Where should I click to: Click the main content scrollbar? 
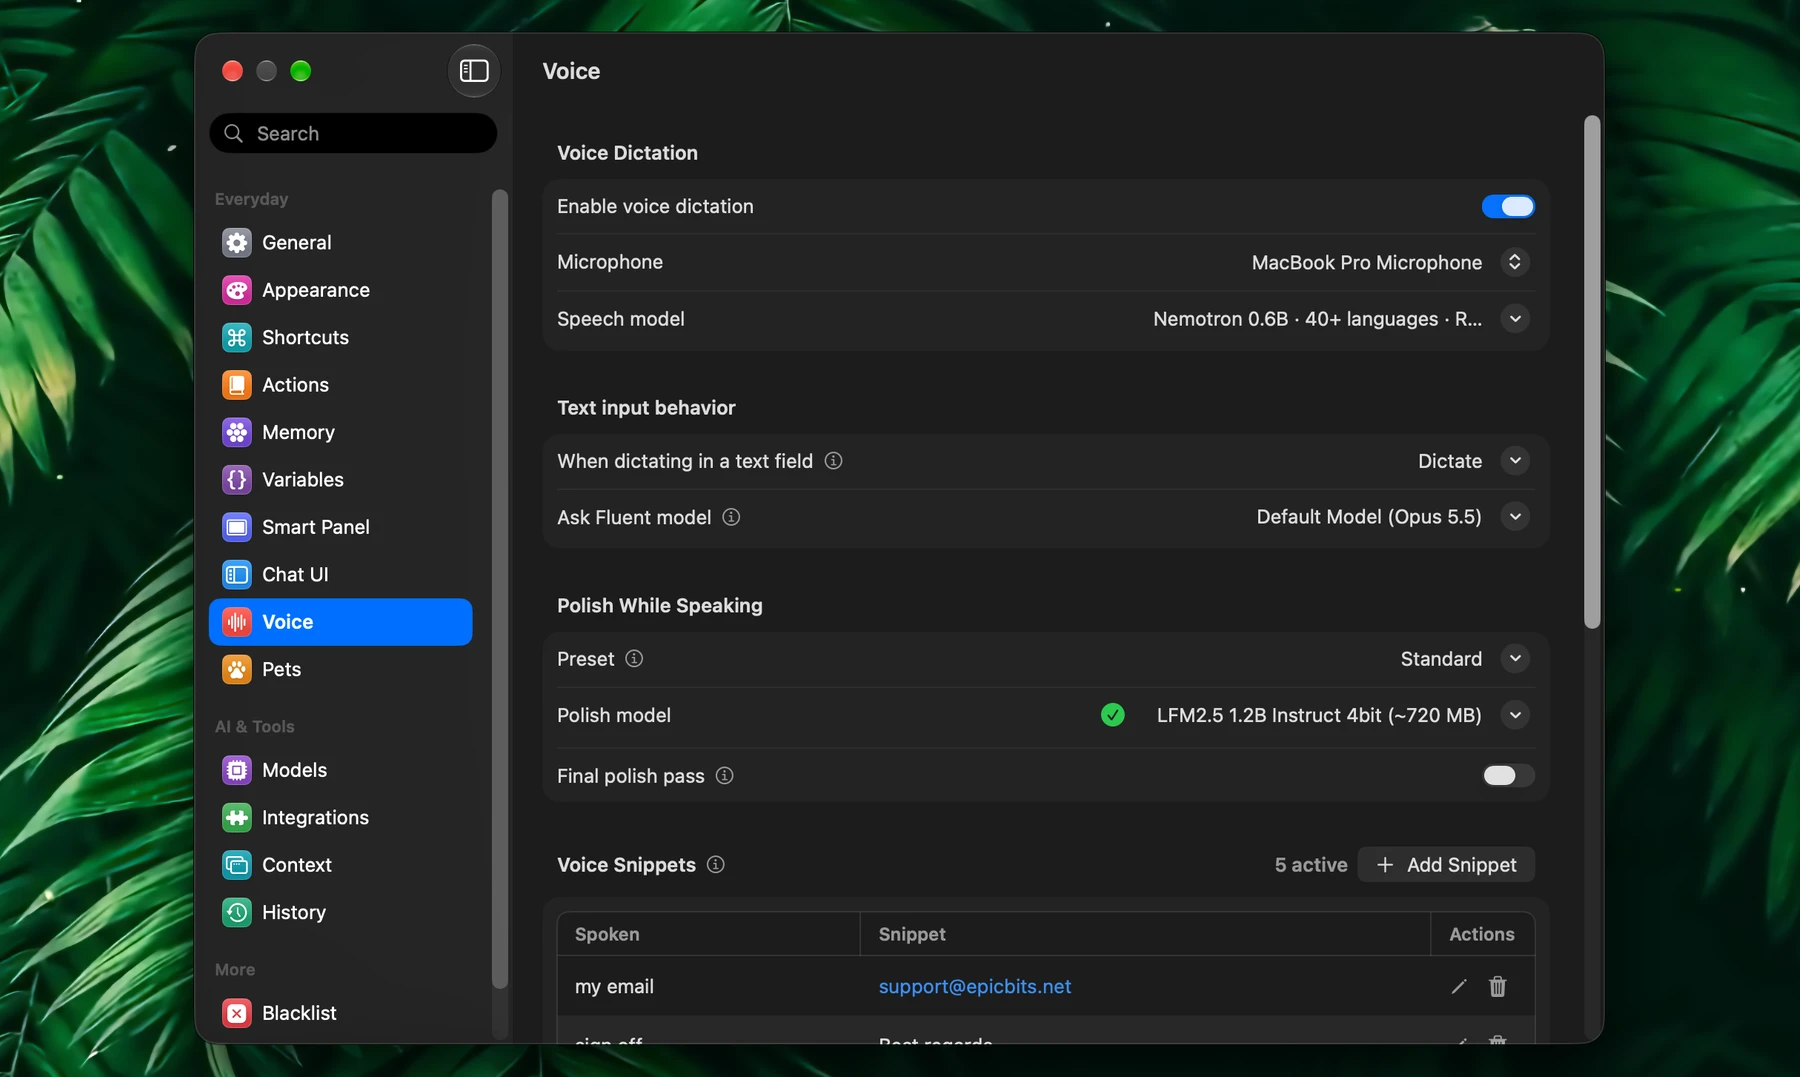click(x=1592, y=372)
